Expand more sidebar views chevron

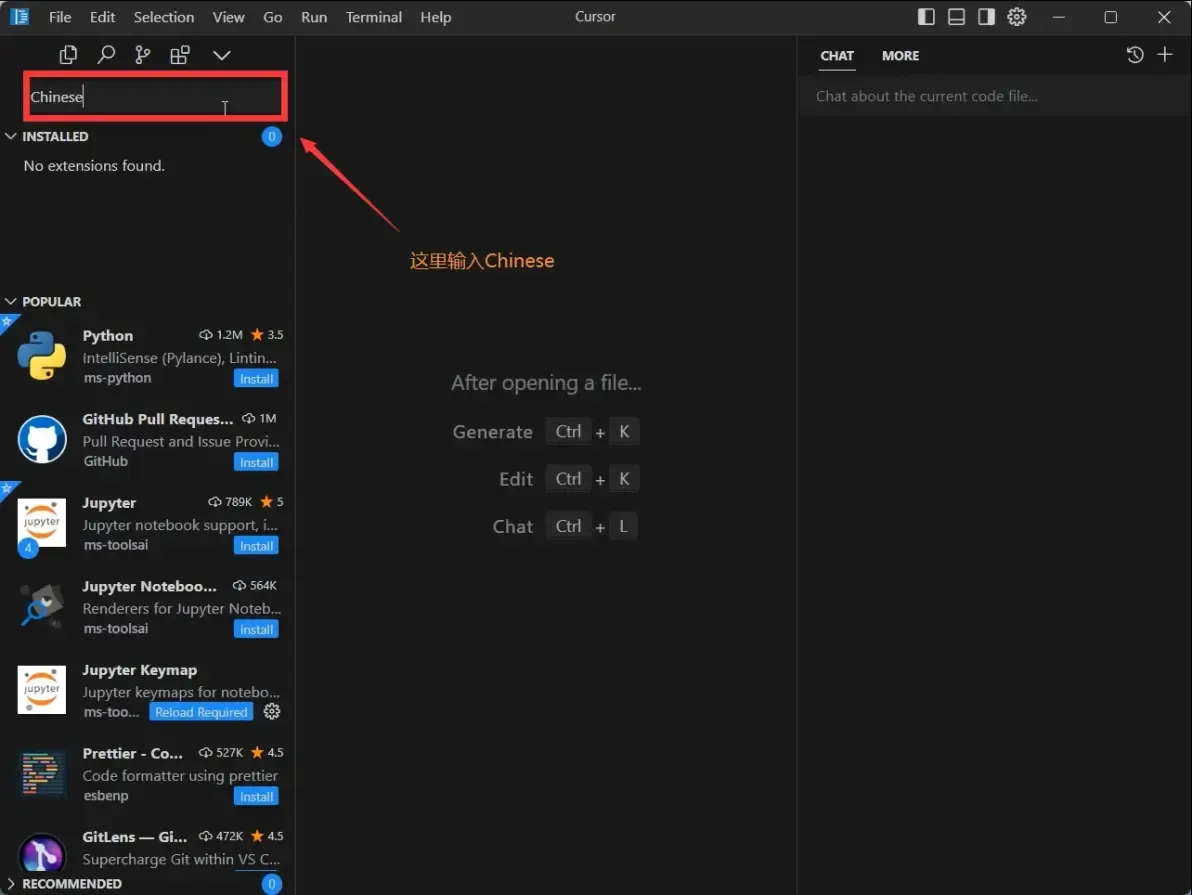(x=222, y=55)
